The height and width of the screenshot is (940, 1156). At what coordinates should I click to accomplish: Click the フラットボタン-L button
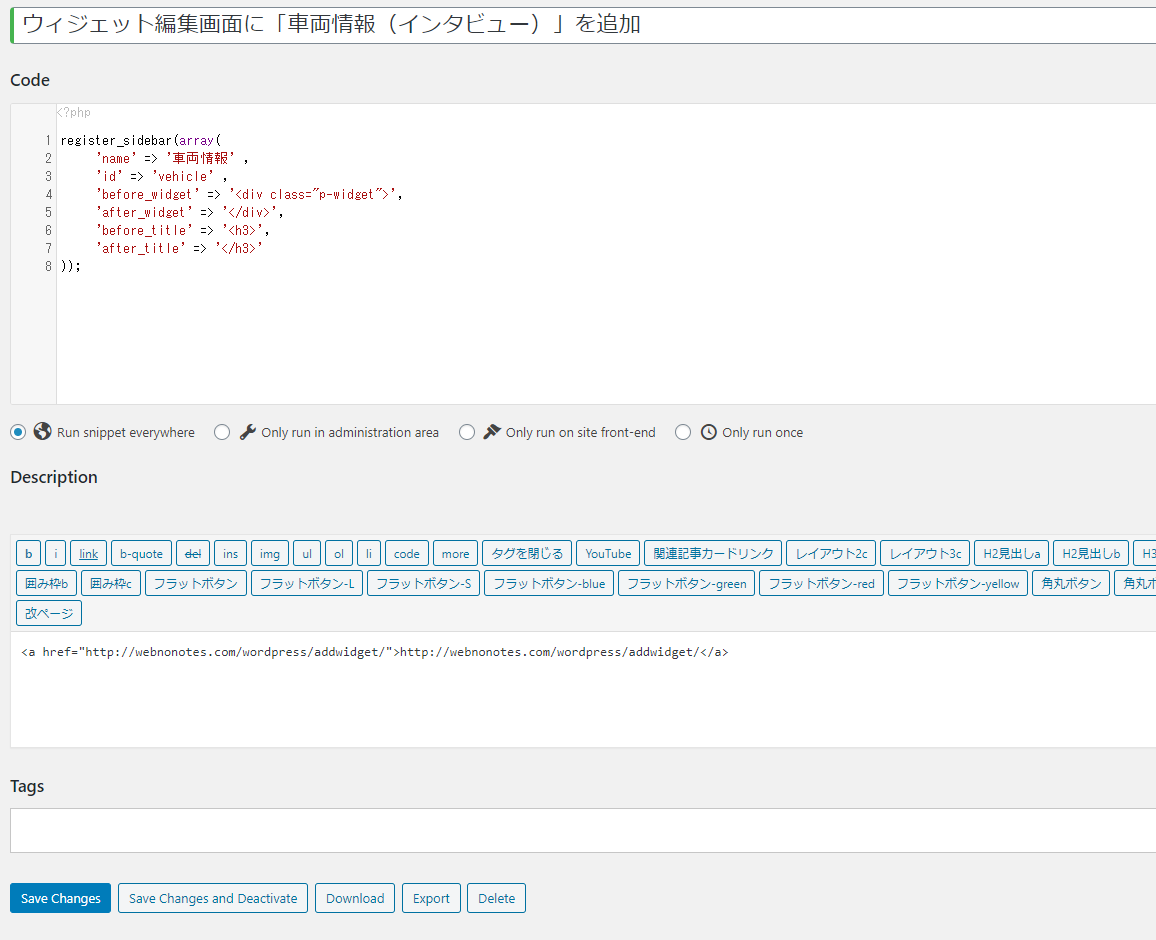pyautogui.click(x=307, y=583)
